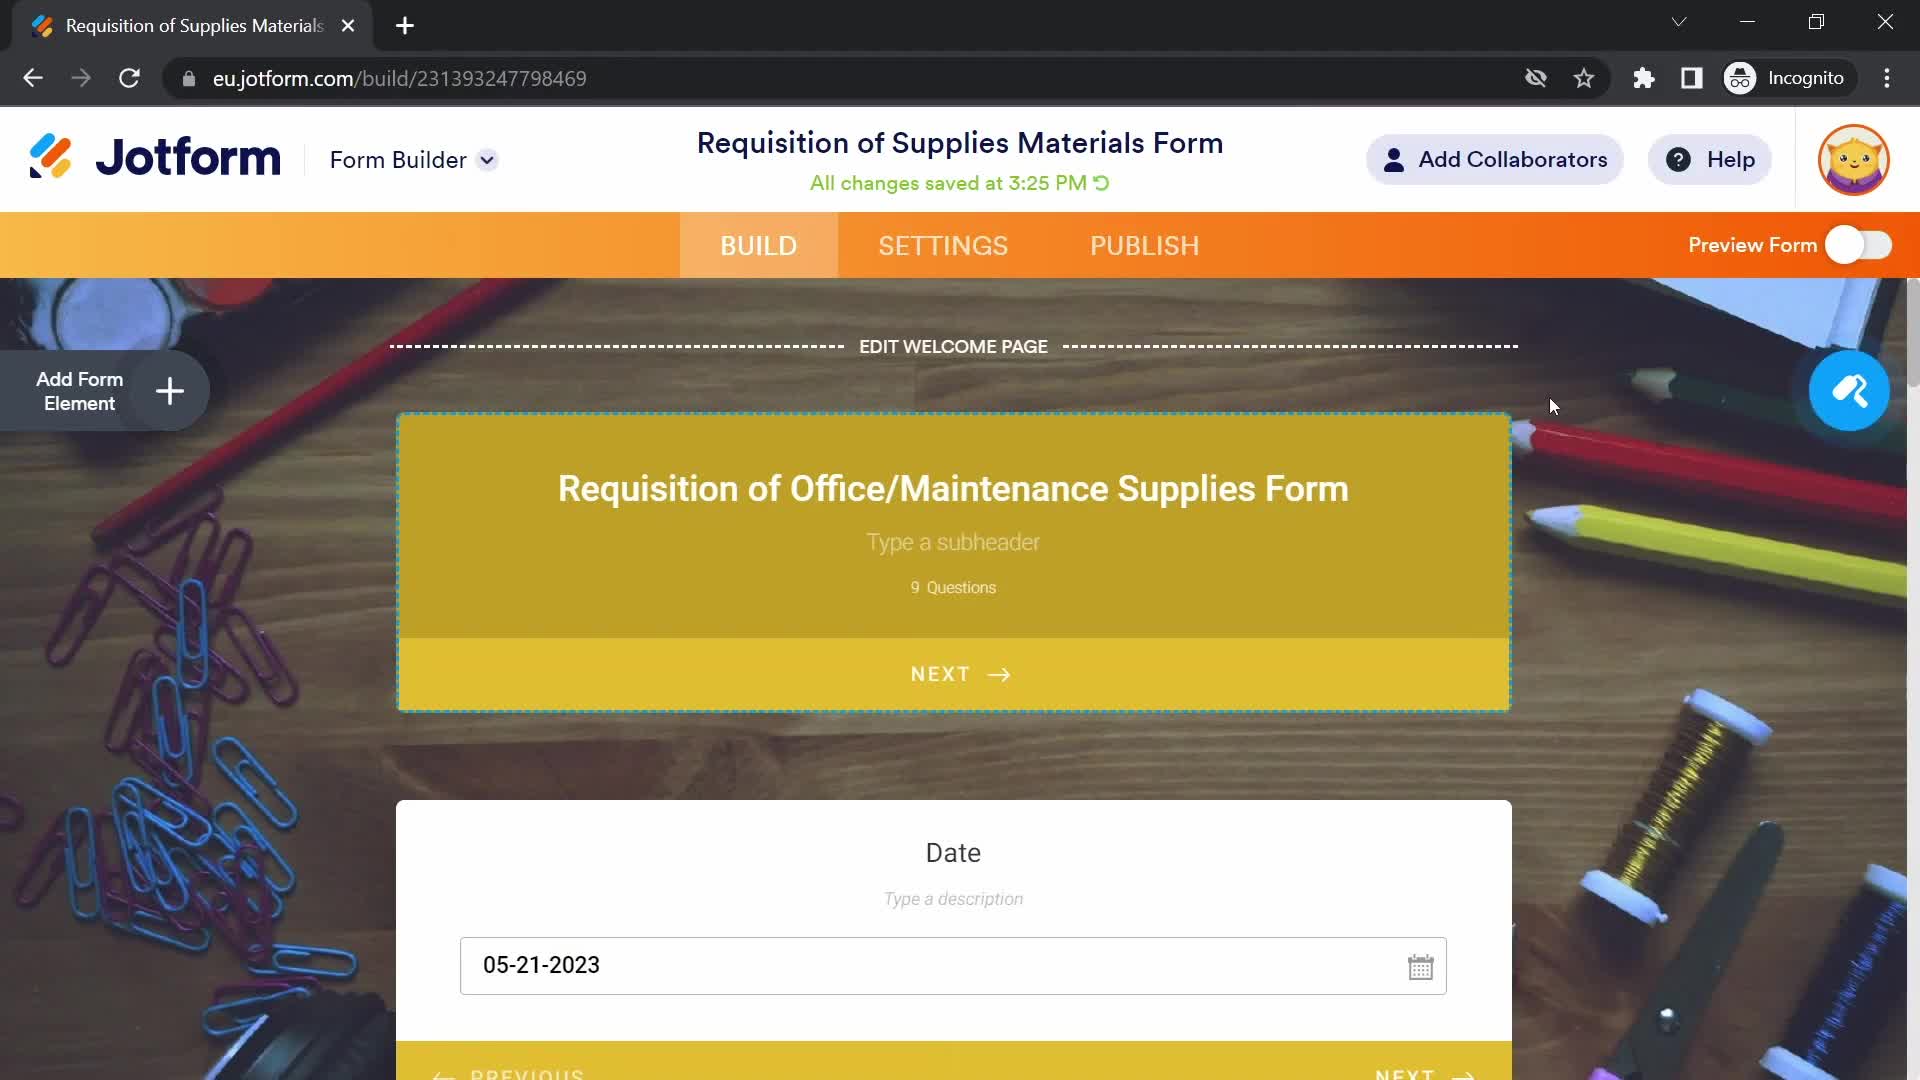1920x1080 pixels.
Task: Select the BUILD tab
Action: [x=758, y=245]
